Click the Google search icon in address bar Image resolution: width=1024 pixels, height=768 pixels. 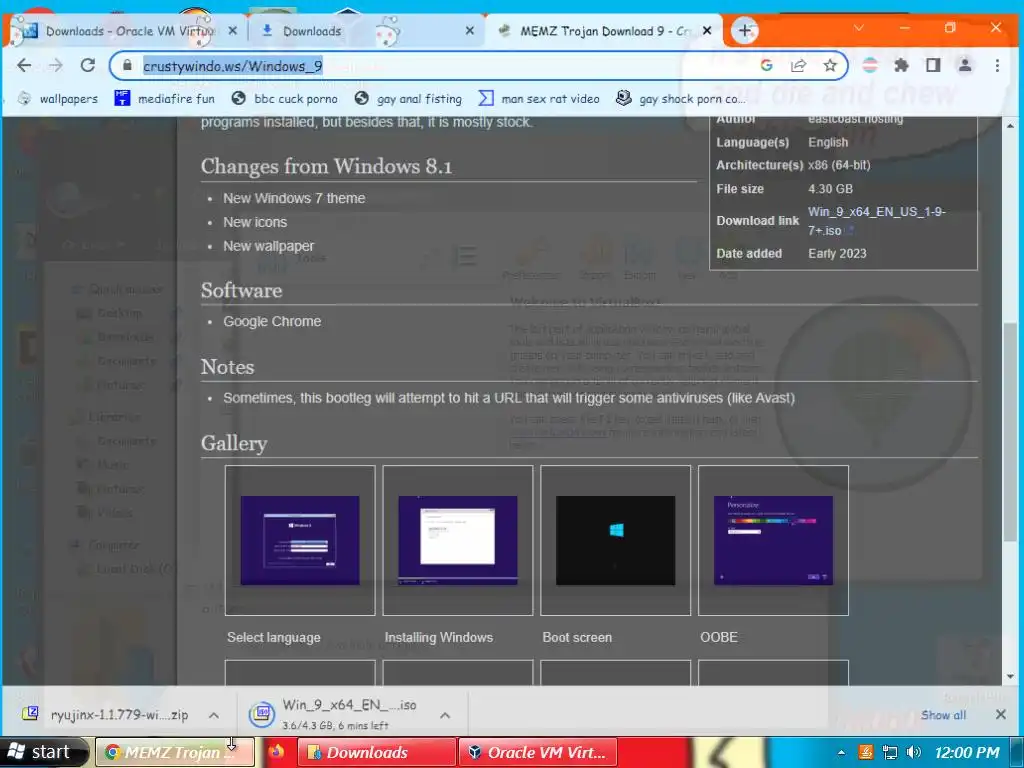click(x=767, y=65)
